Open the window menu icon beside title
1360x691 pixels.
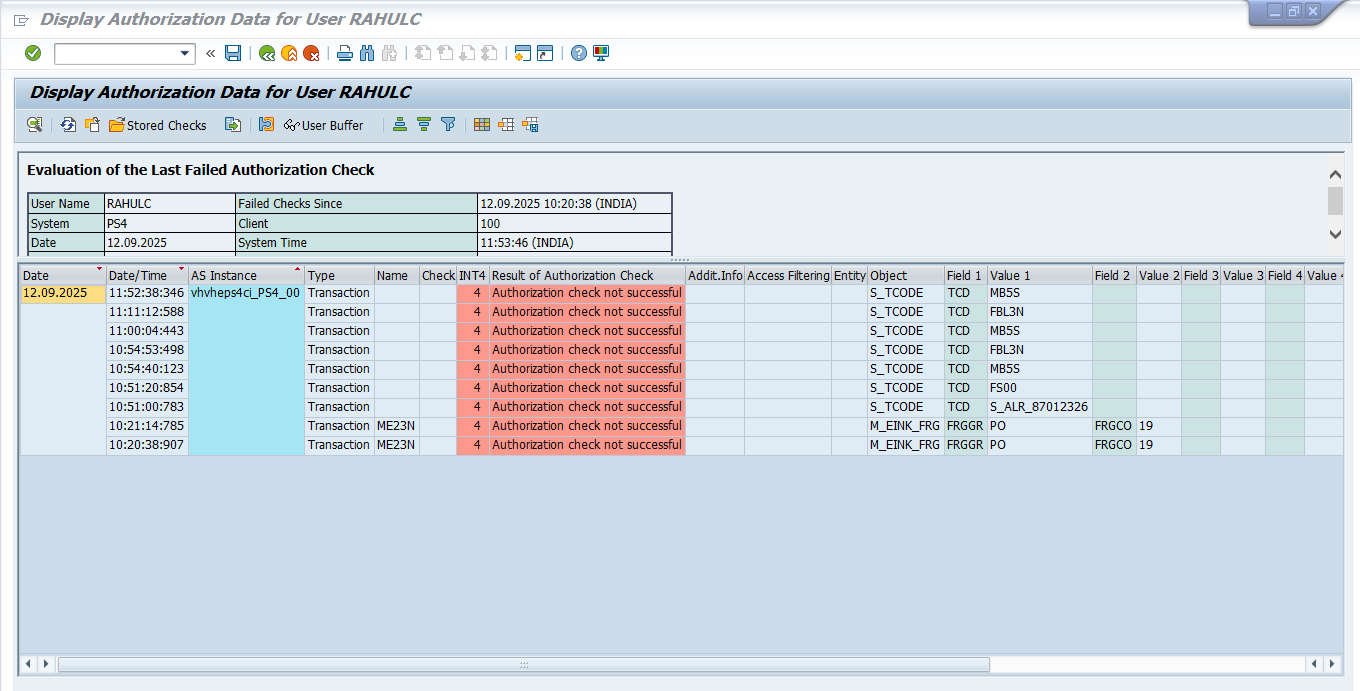pyautogui.click(x=21, y=20)
